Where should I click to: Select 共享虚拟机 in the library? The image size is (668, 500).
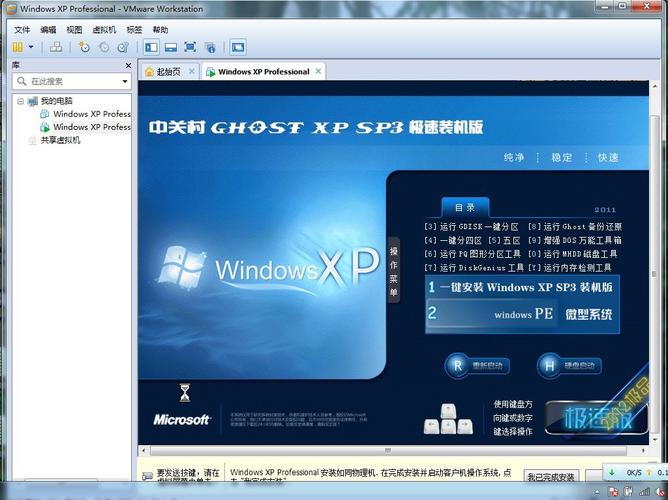coord(60,140)
